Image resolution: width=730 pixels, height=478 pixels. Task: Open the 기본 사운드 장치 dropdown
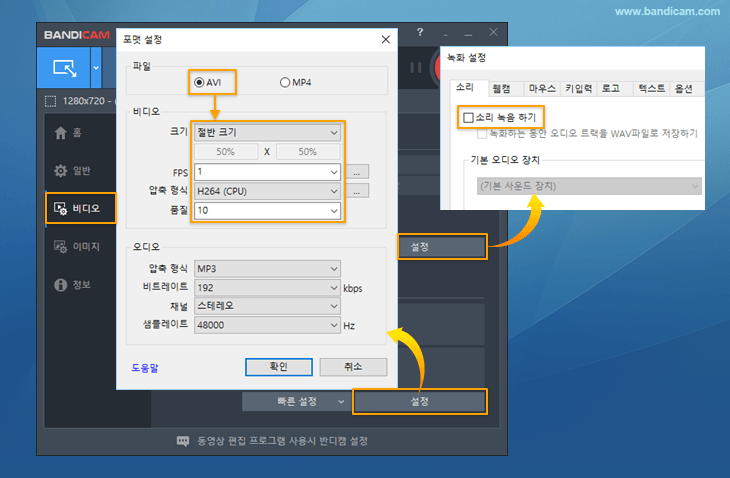pyautogui.click(x=589, y=186)
